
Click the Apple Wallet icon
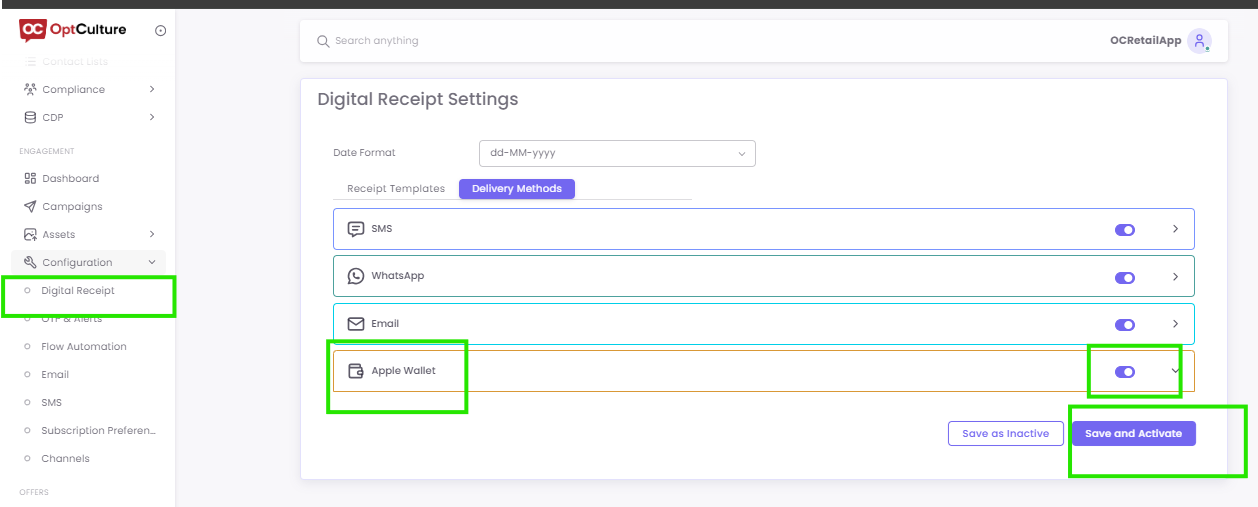click(x=356, y=371)
